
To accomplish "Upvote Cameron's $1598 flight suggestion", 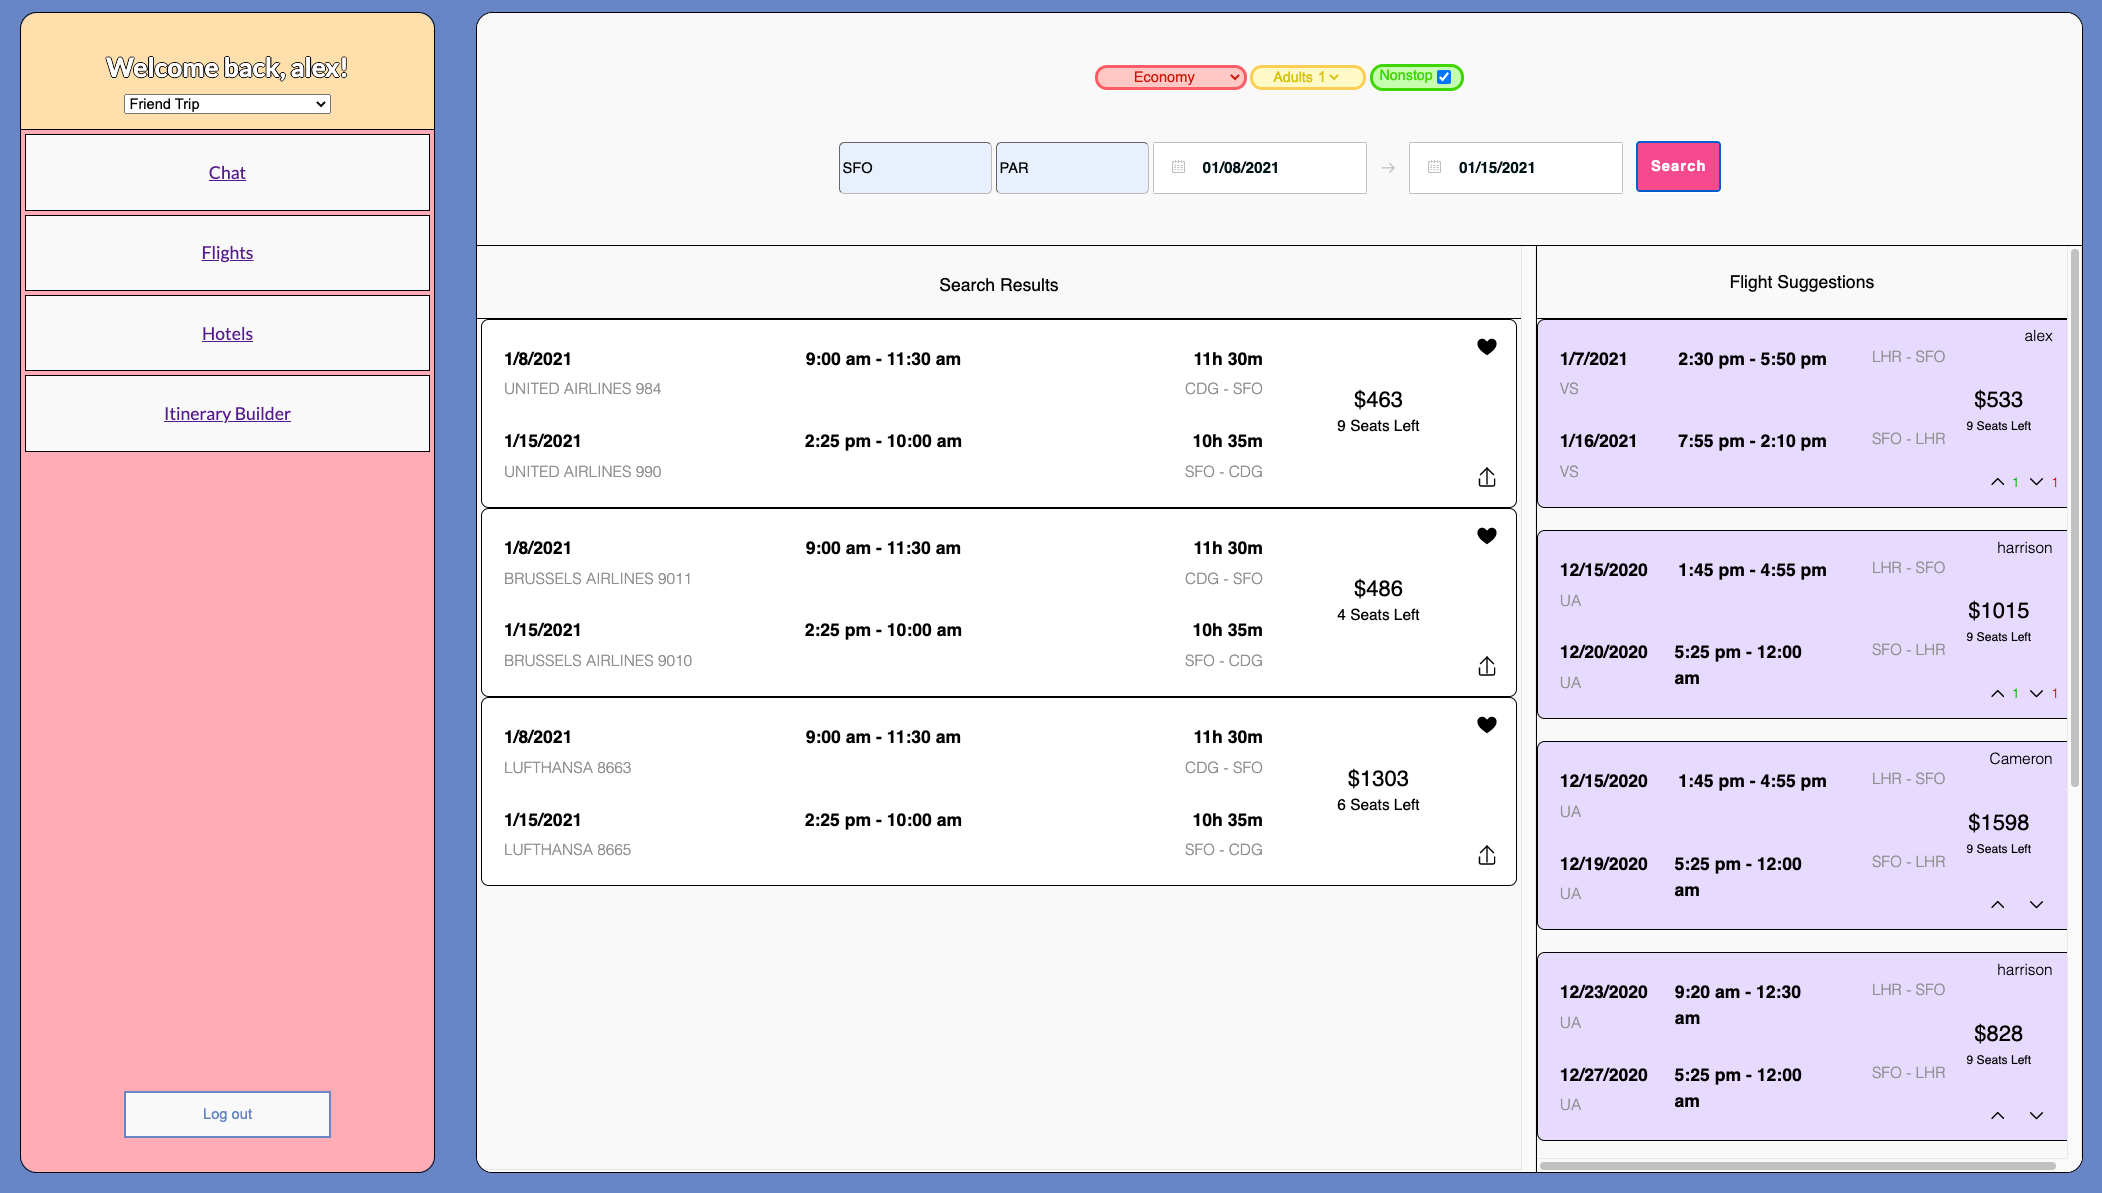I will [x=1997, y=905].
